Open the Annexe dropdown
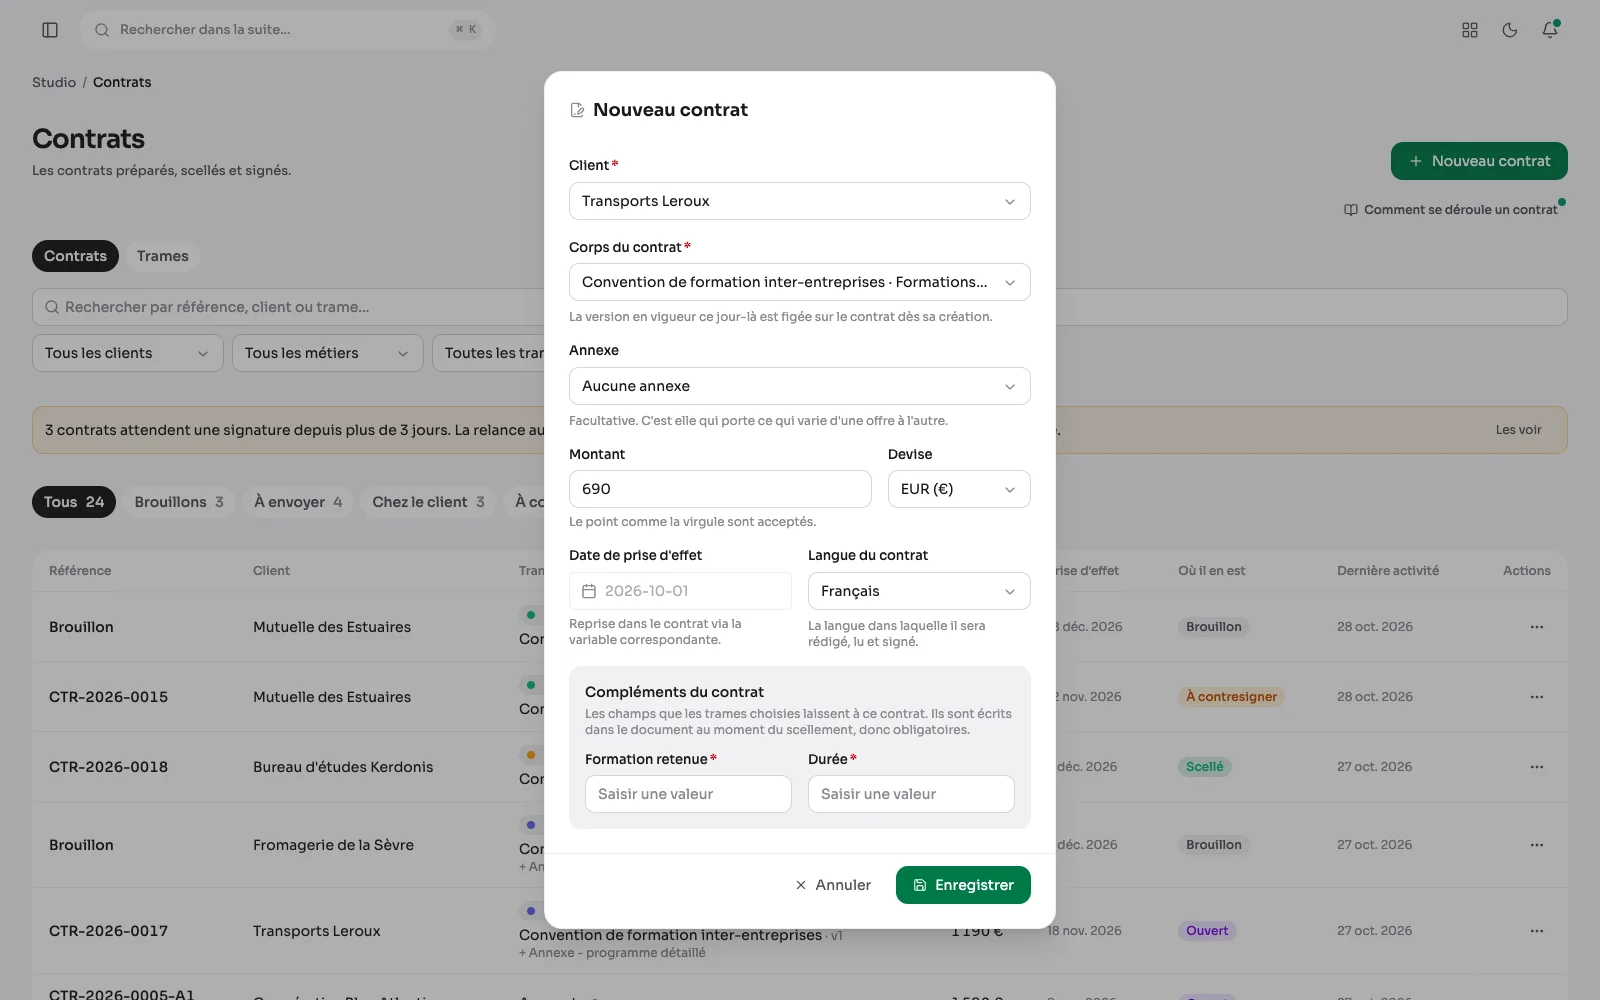The image size is (1600, 1000). pyautogui.click(x=799, y=386)
